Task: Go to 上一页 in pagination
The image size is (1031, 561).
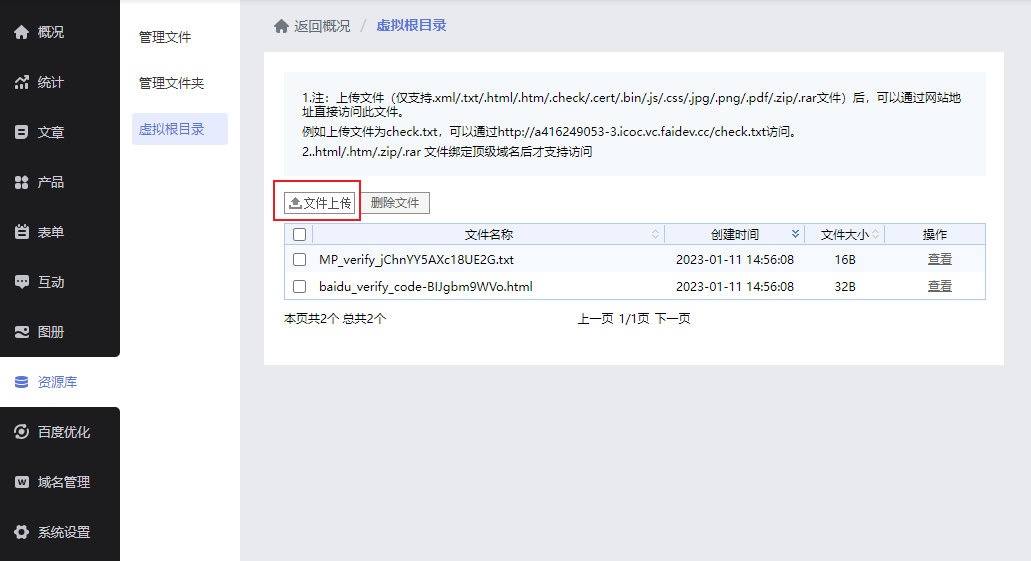Action: click(596, 319)
